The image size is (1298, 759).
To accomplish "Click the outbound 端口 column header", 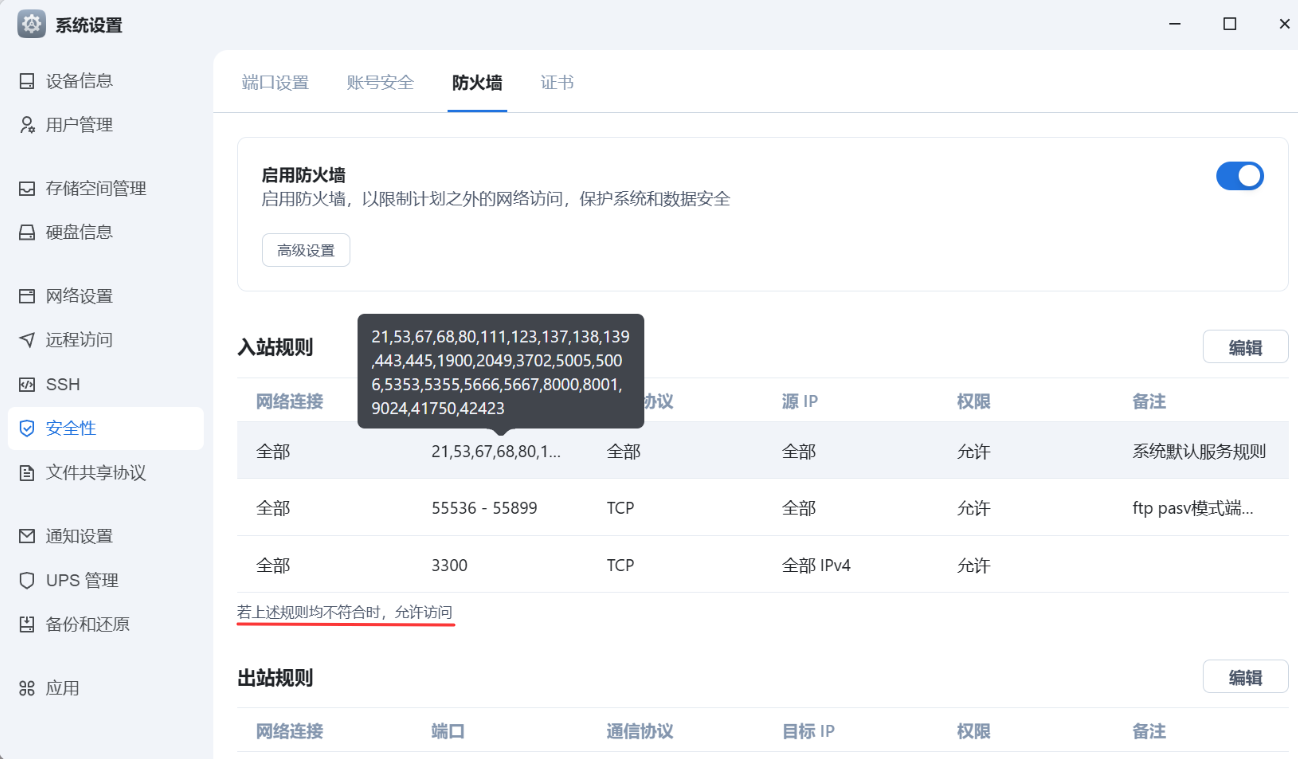I will (448, 731).
